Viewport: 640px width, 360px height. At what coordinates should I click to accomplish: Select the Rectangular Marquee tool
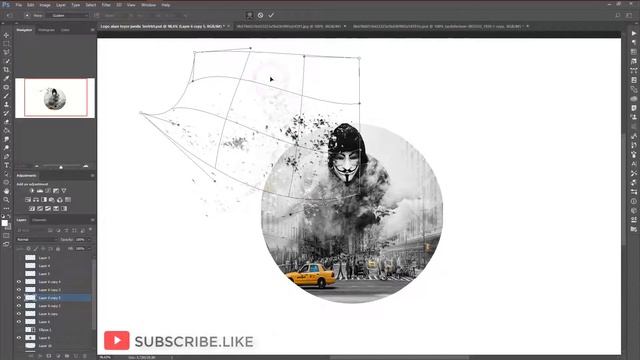click(6, 44)
